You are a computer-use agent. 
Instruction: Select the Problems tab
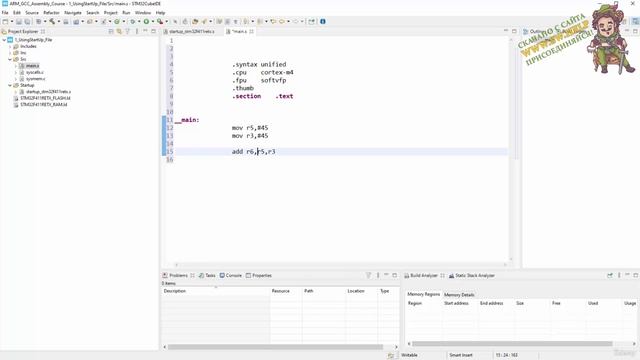178,276
